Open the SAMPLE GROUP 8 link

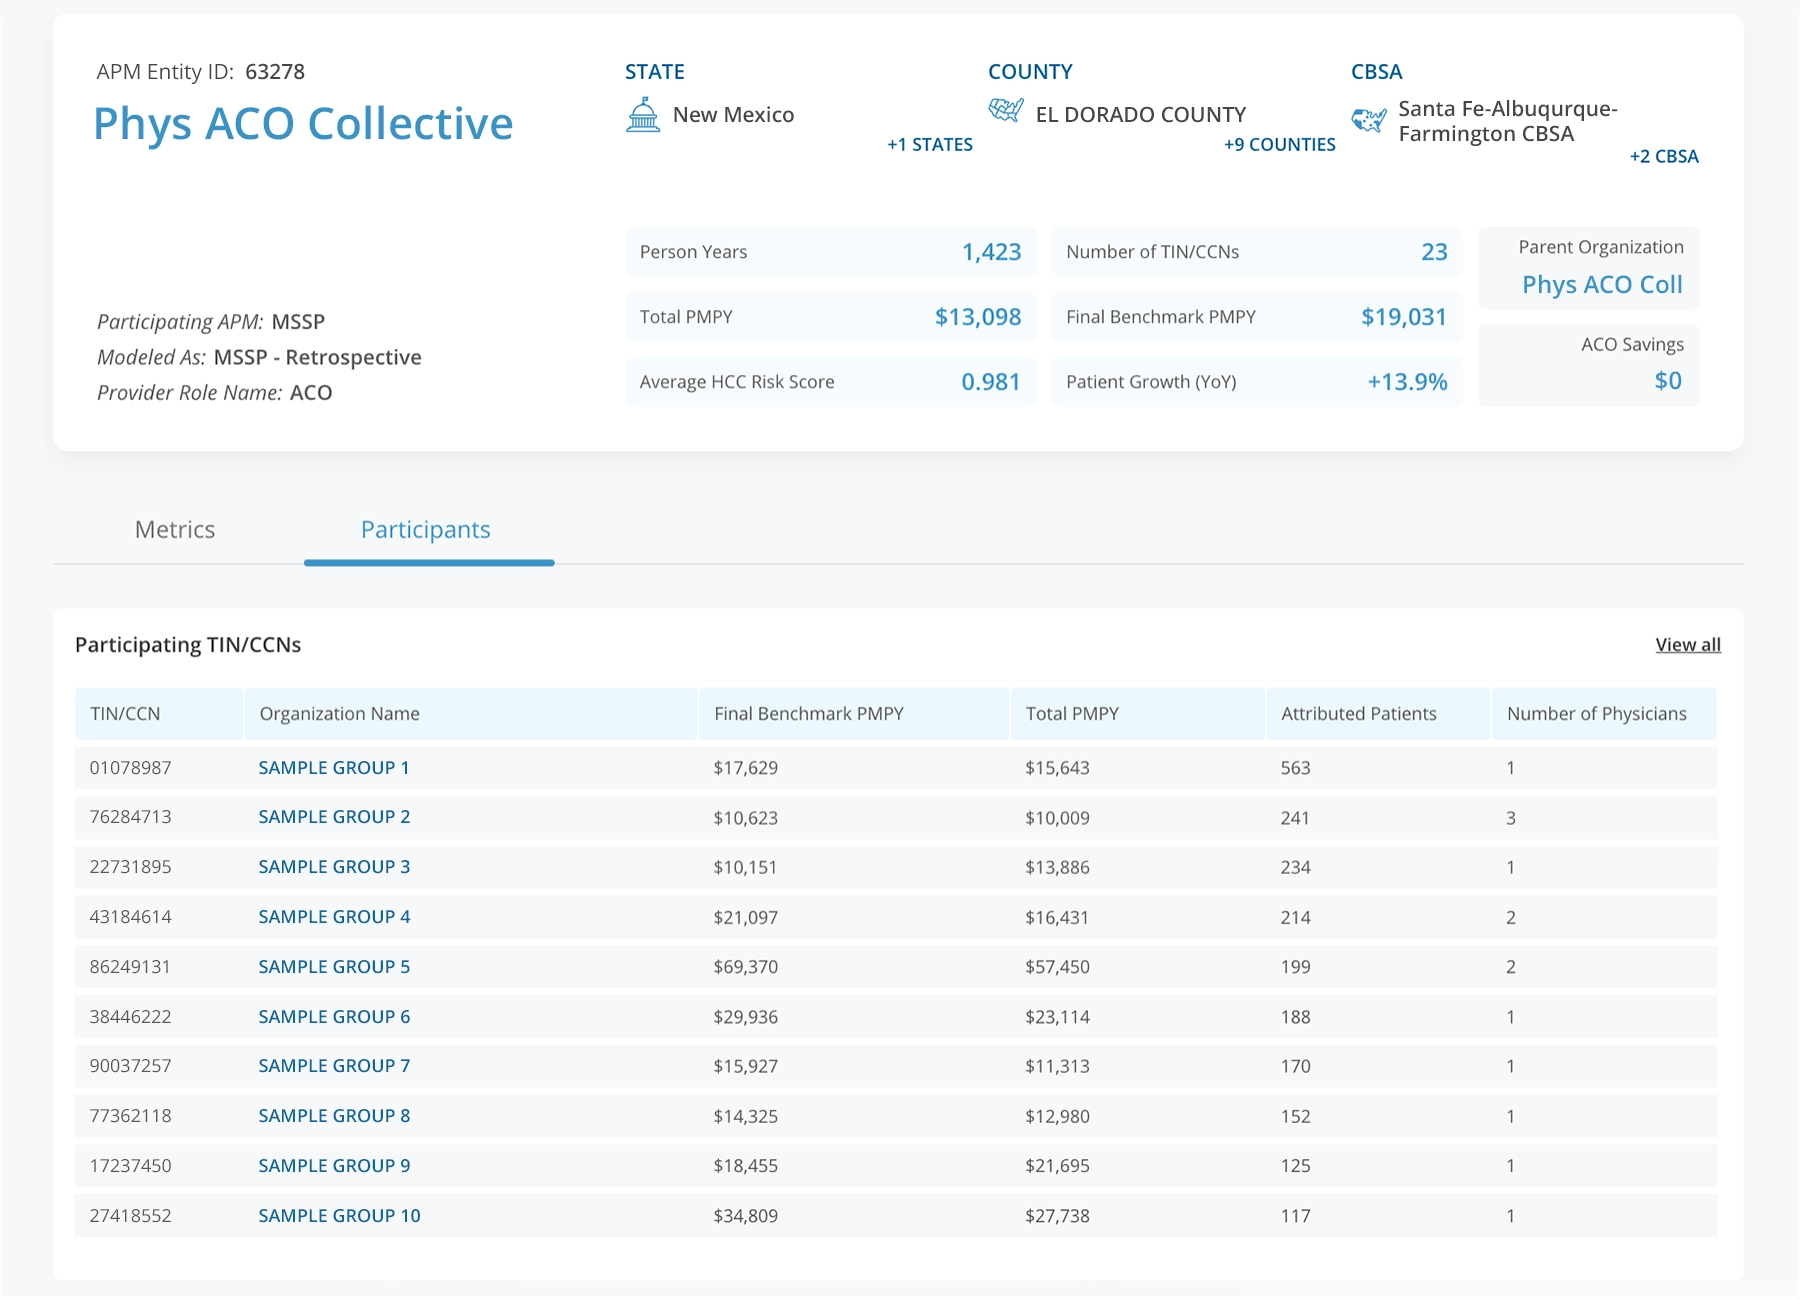pyautogui.click(x=334, y=1116)
